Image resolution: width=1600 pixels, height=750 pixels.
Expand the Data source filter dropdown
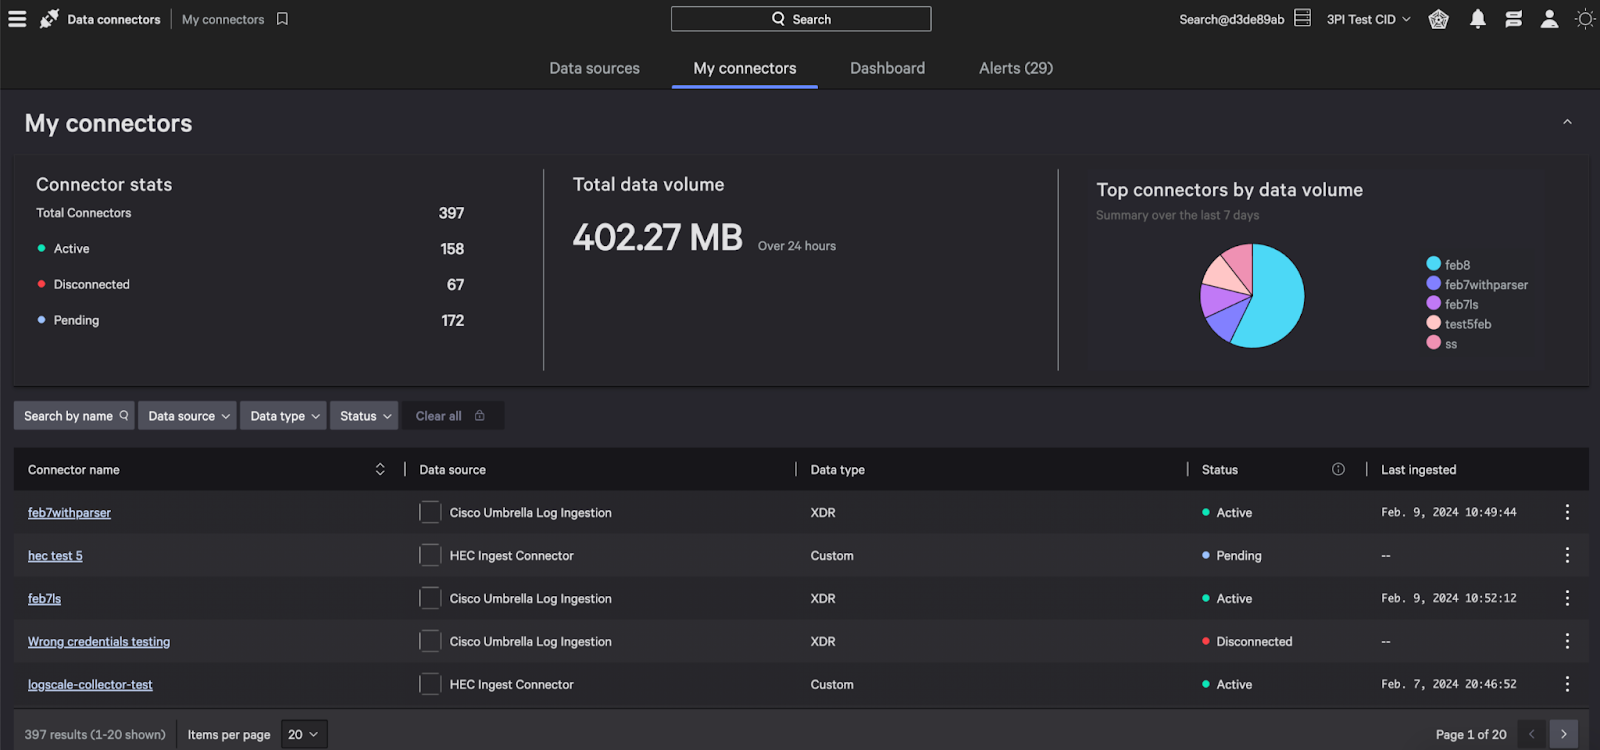[188, 416]
